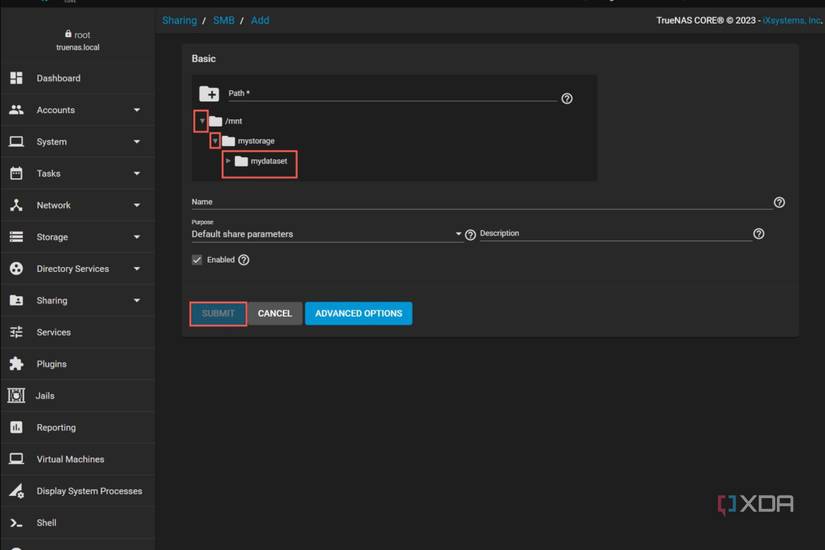Expand the System menu arrow
The image size is (825, 550).
(x=137, y=142)
